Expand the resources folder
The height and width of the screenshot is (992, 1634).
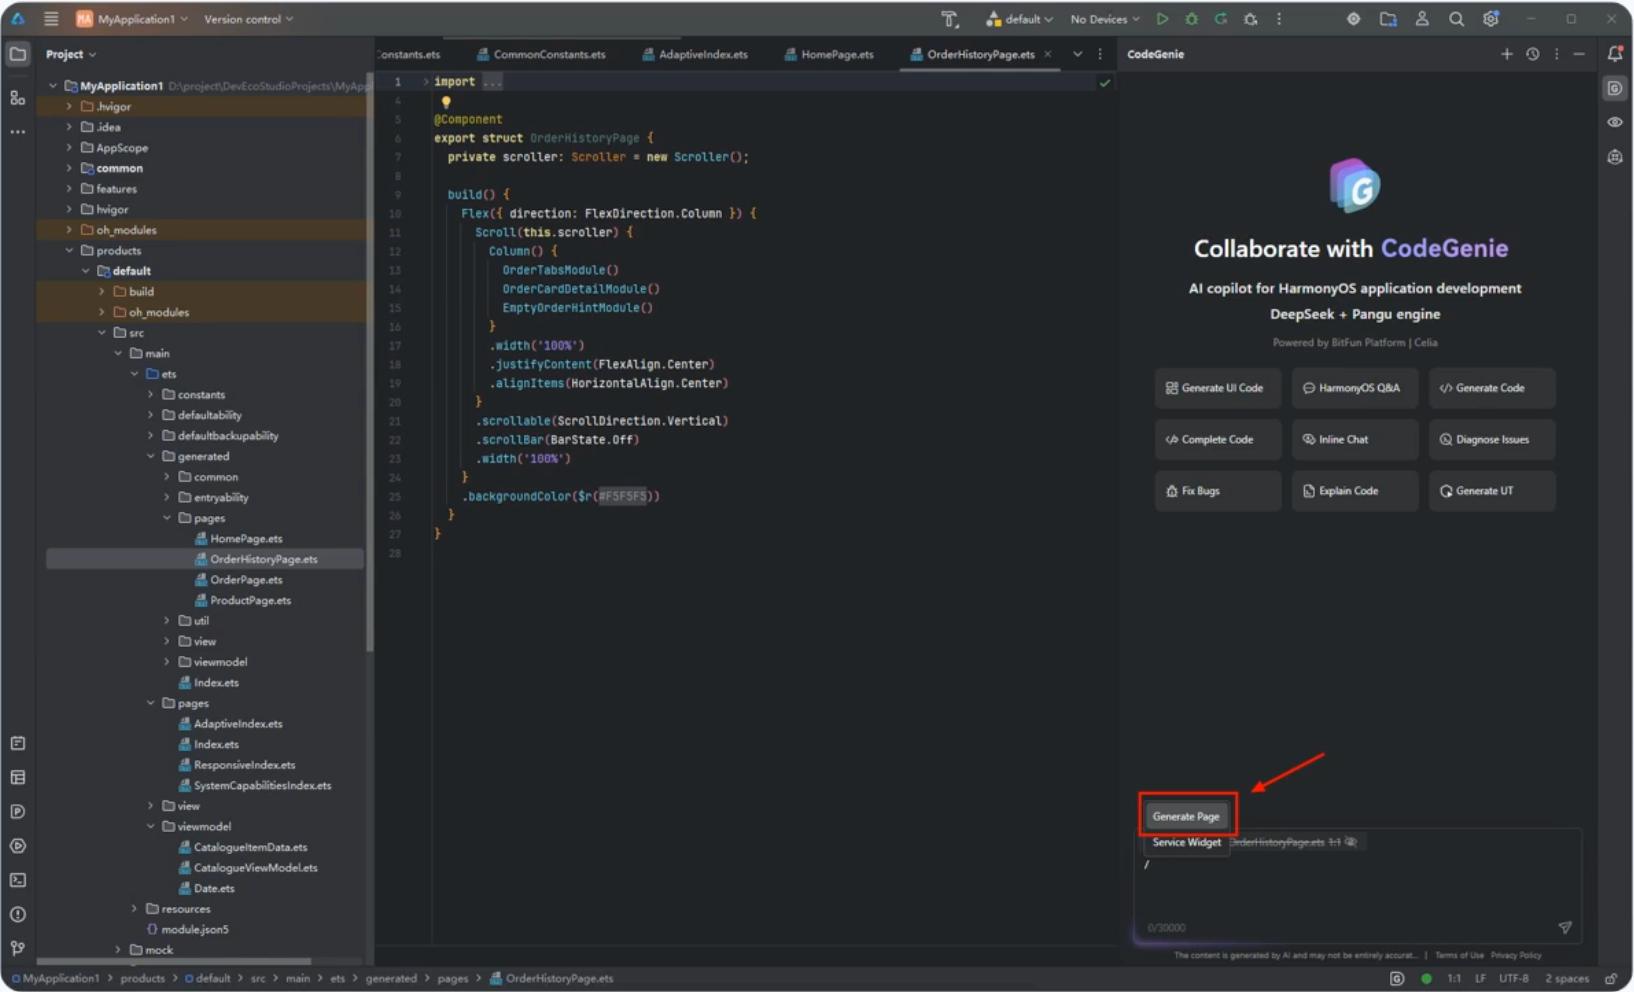click(134, 909)
